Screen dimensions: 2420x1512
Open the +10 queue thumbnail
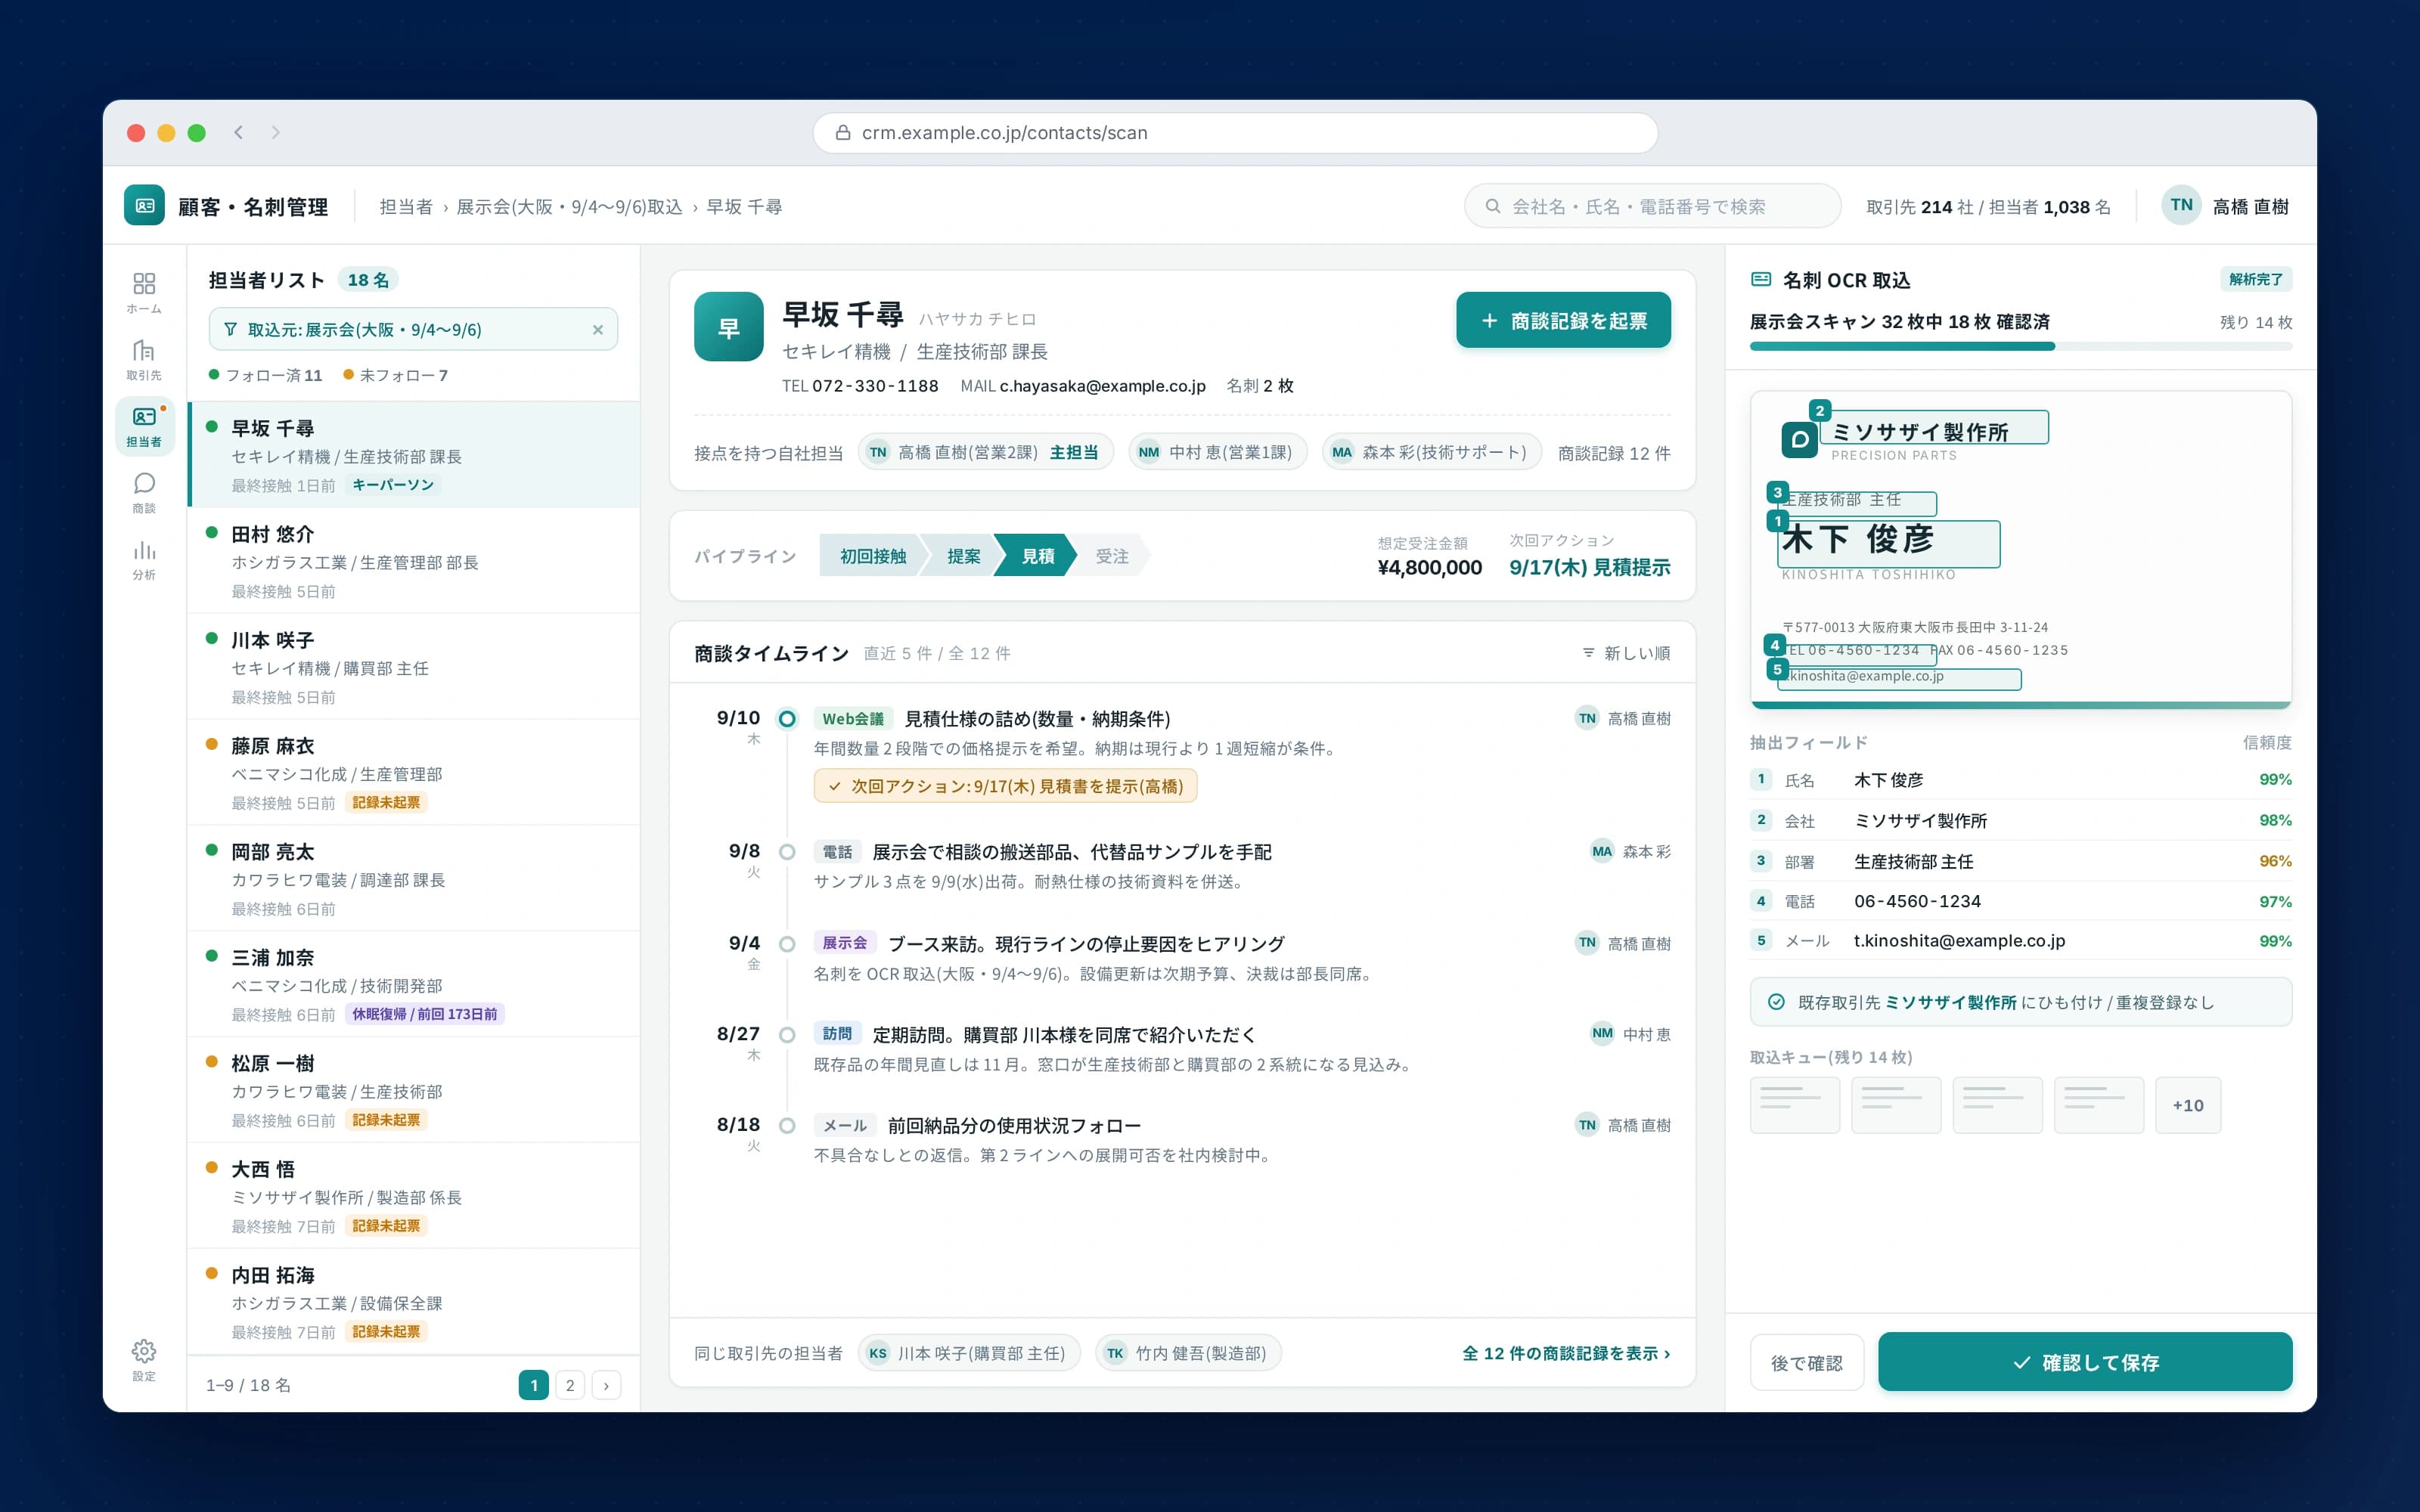click(2188, 1105)
